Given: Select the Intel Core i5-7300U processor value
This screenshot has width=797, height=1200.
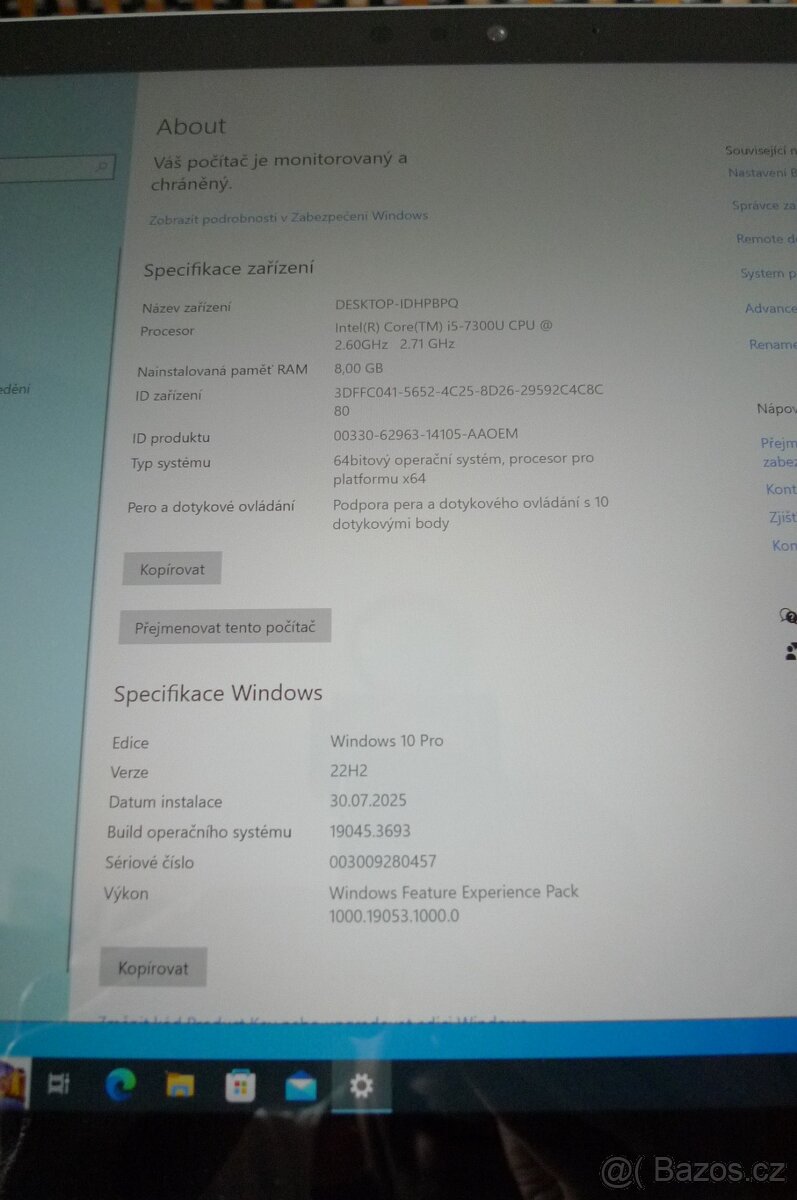Looking at the screenshot, I should (444, 335).
